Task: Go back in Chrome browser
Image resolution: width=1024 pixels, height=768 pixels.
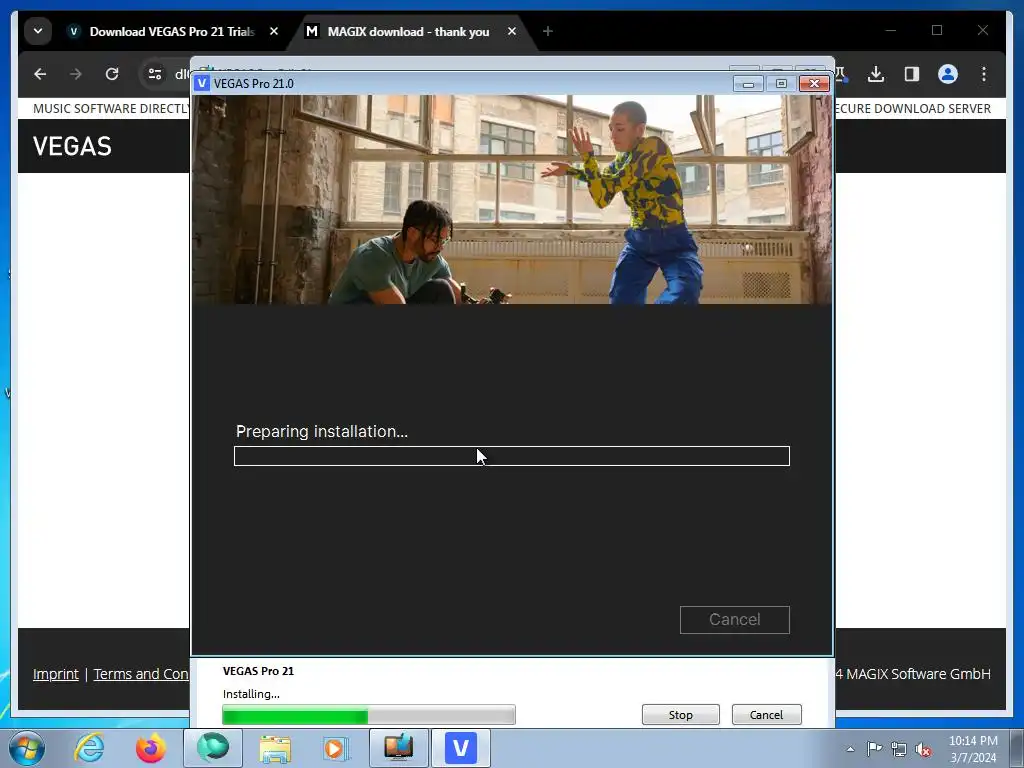Action: click(x=40, y=74)
